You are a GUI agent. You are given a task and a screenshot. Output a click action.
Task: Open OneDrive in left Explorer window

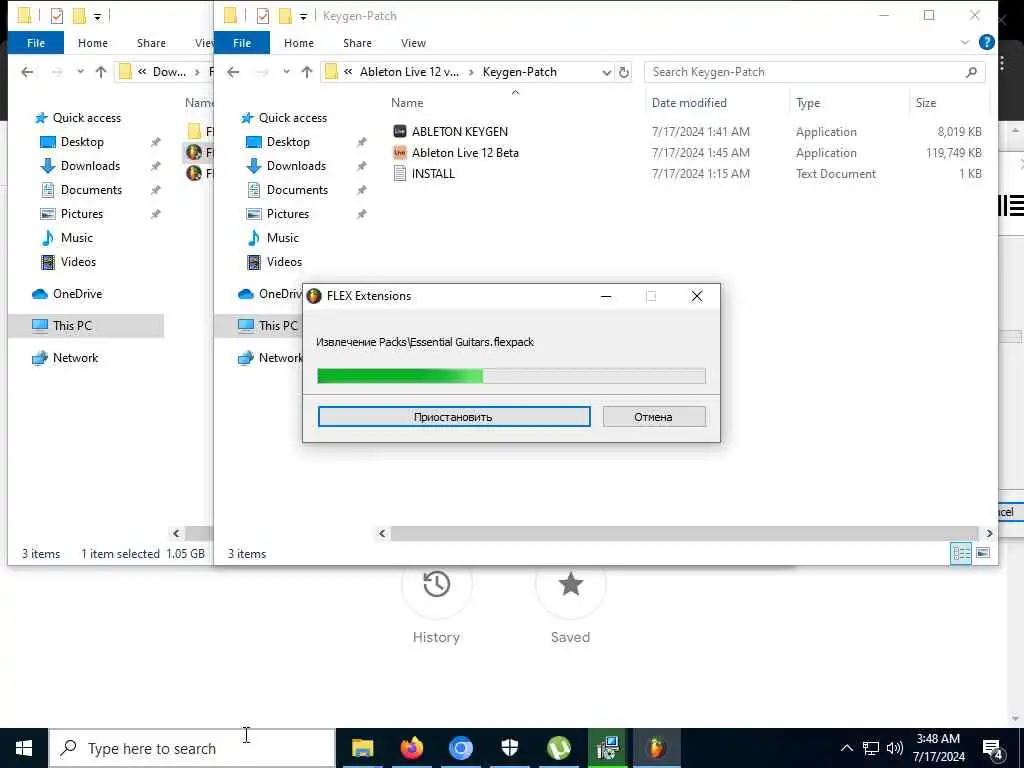coord(77,294)
